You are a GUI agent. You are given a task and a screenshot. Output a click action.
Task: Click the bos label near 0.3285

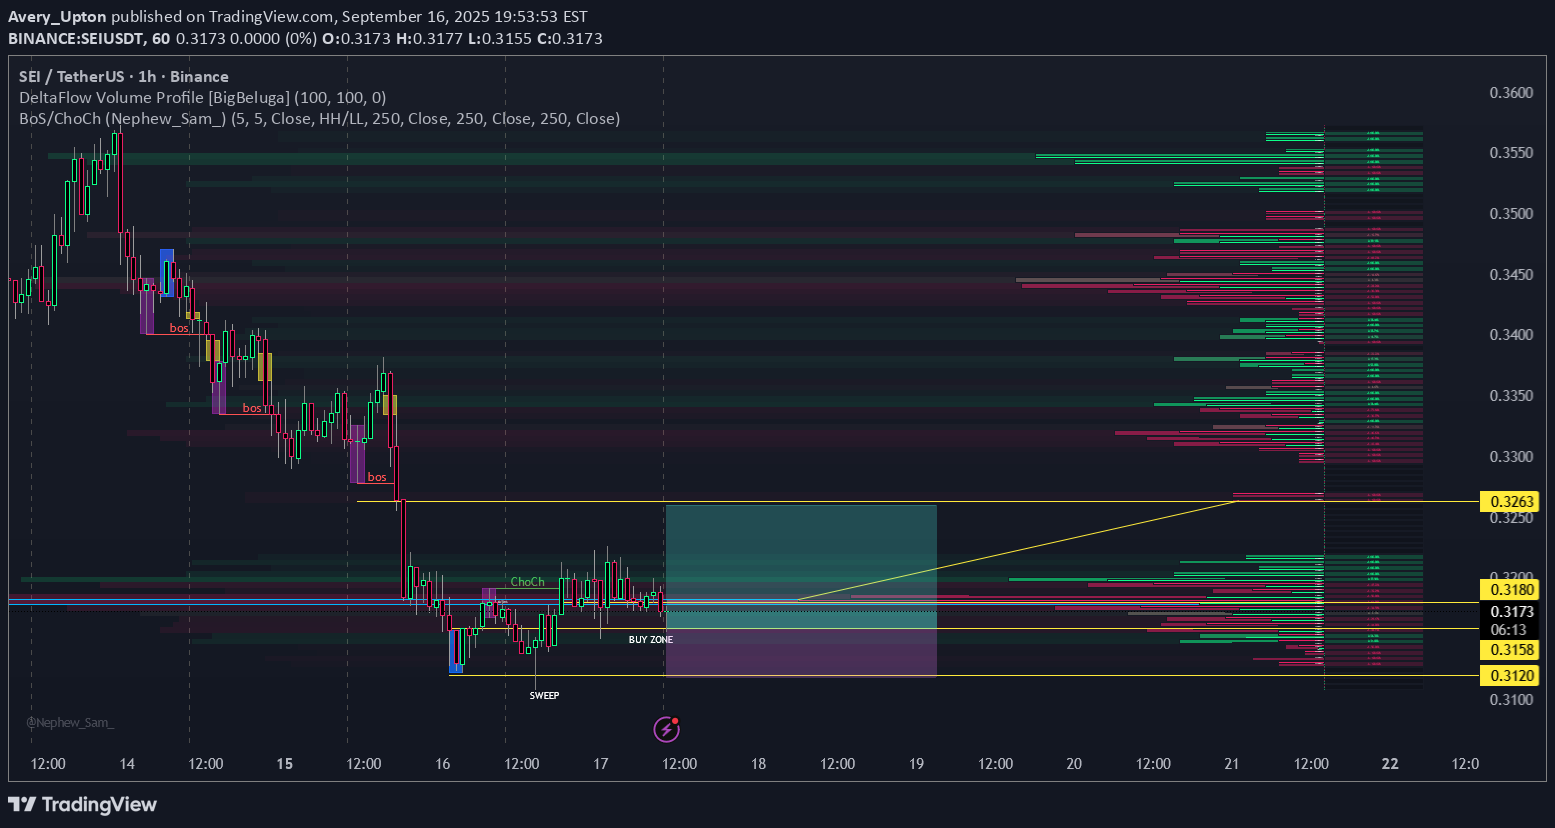[x=377, y=477]
